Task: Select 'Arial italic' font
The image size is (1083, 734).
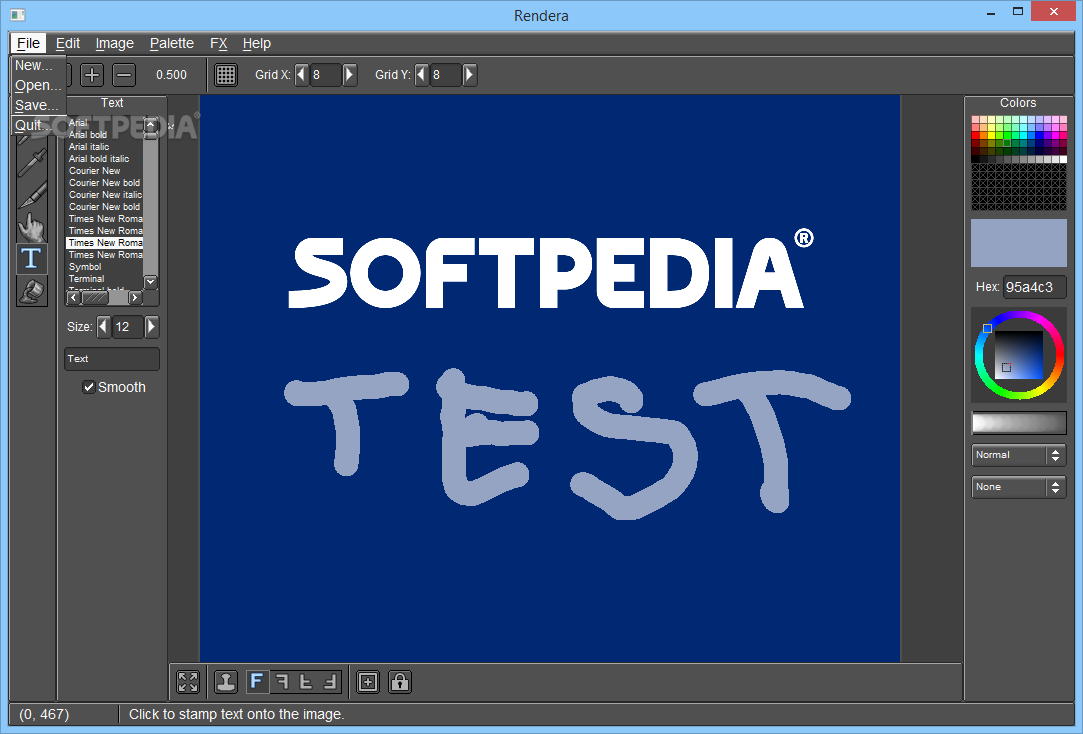Action: coord(104,146)
